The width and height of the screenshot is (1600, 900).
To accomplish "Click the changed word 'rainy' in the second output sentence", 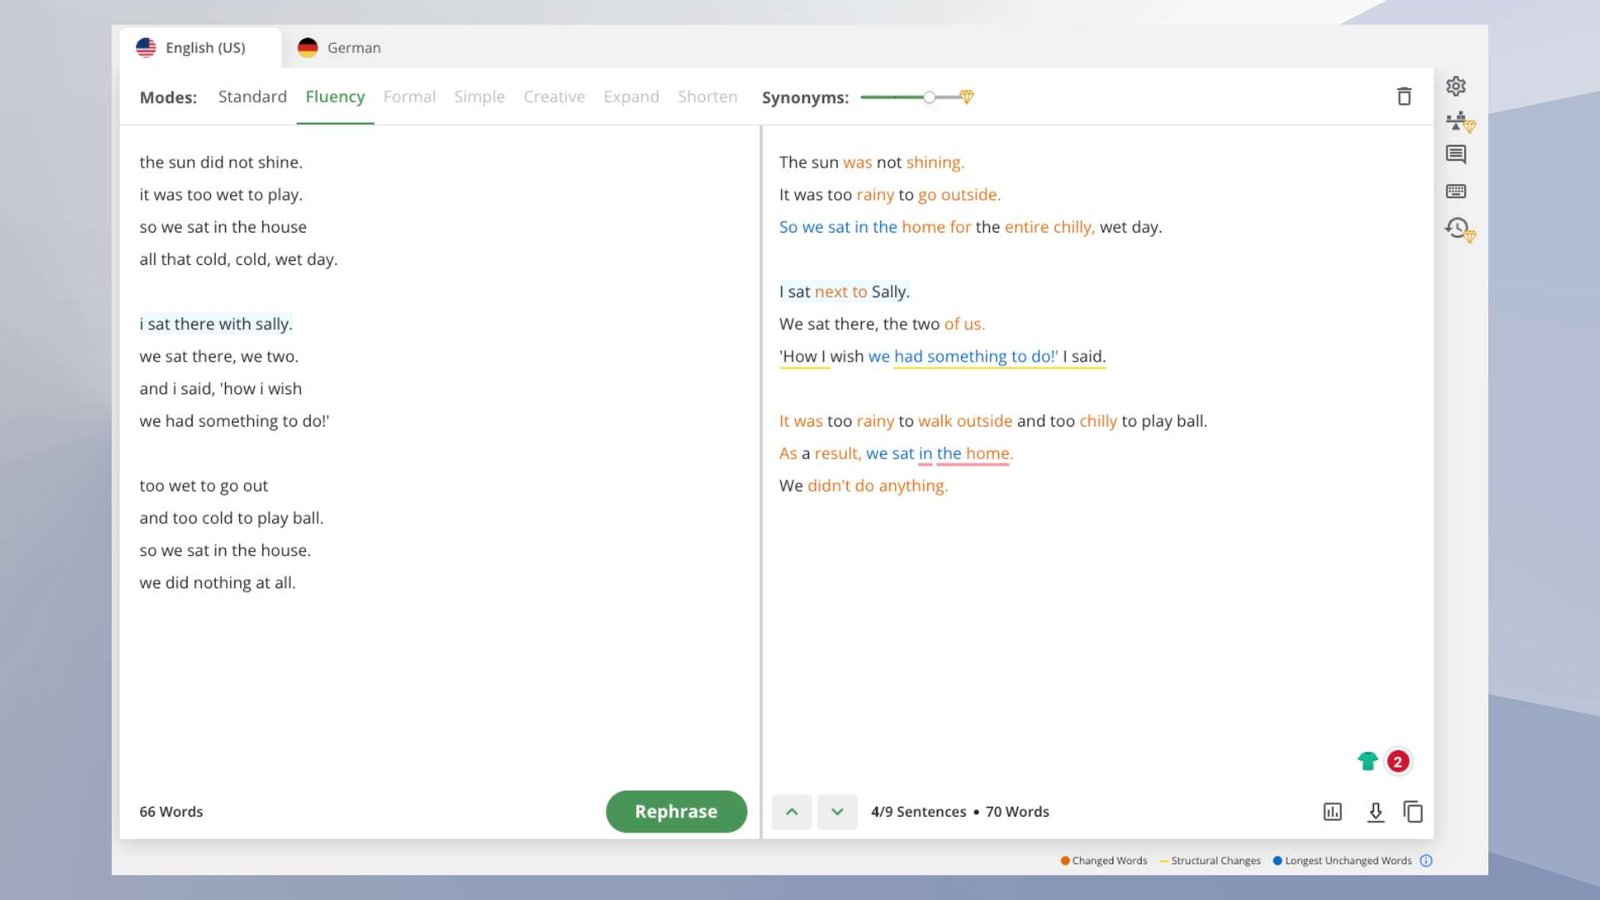I will [x=875, y=195].
